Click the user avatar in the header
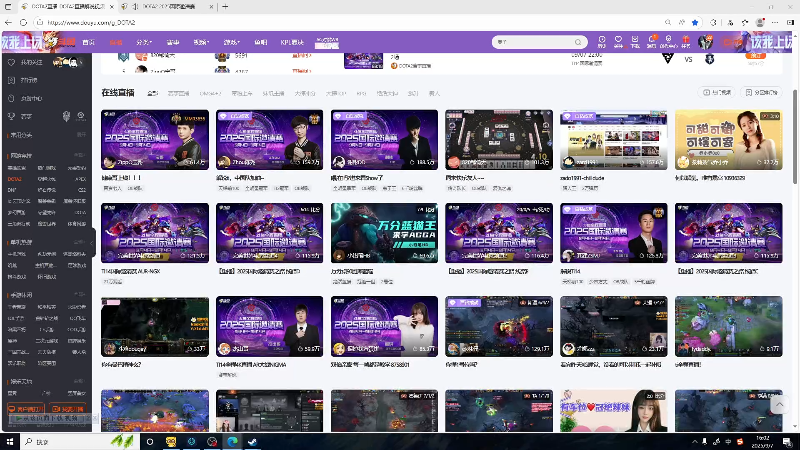This screenshot has height=450, width=800. click(706, 42)
